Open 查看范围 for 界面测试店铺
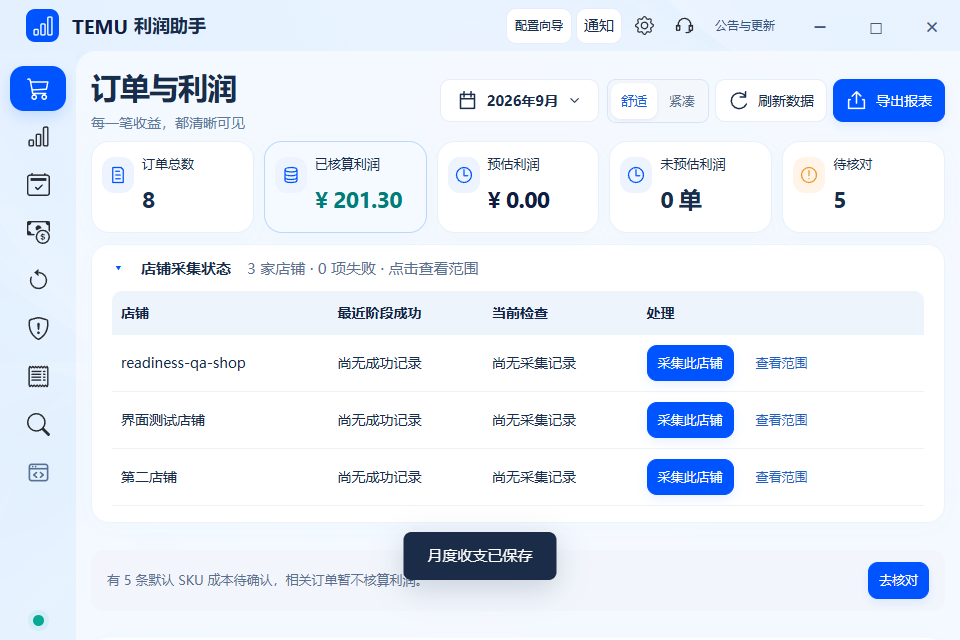 coord(781,420)
